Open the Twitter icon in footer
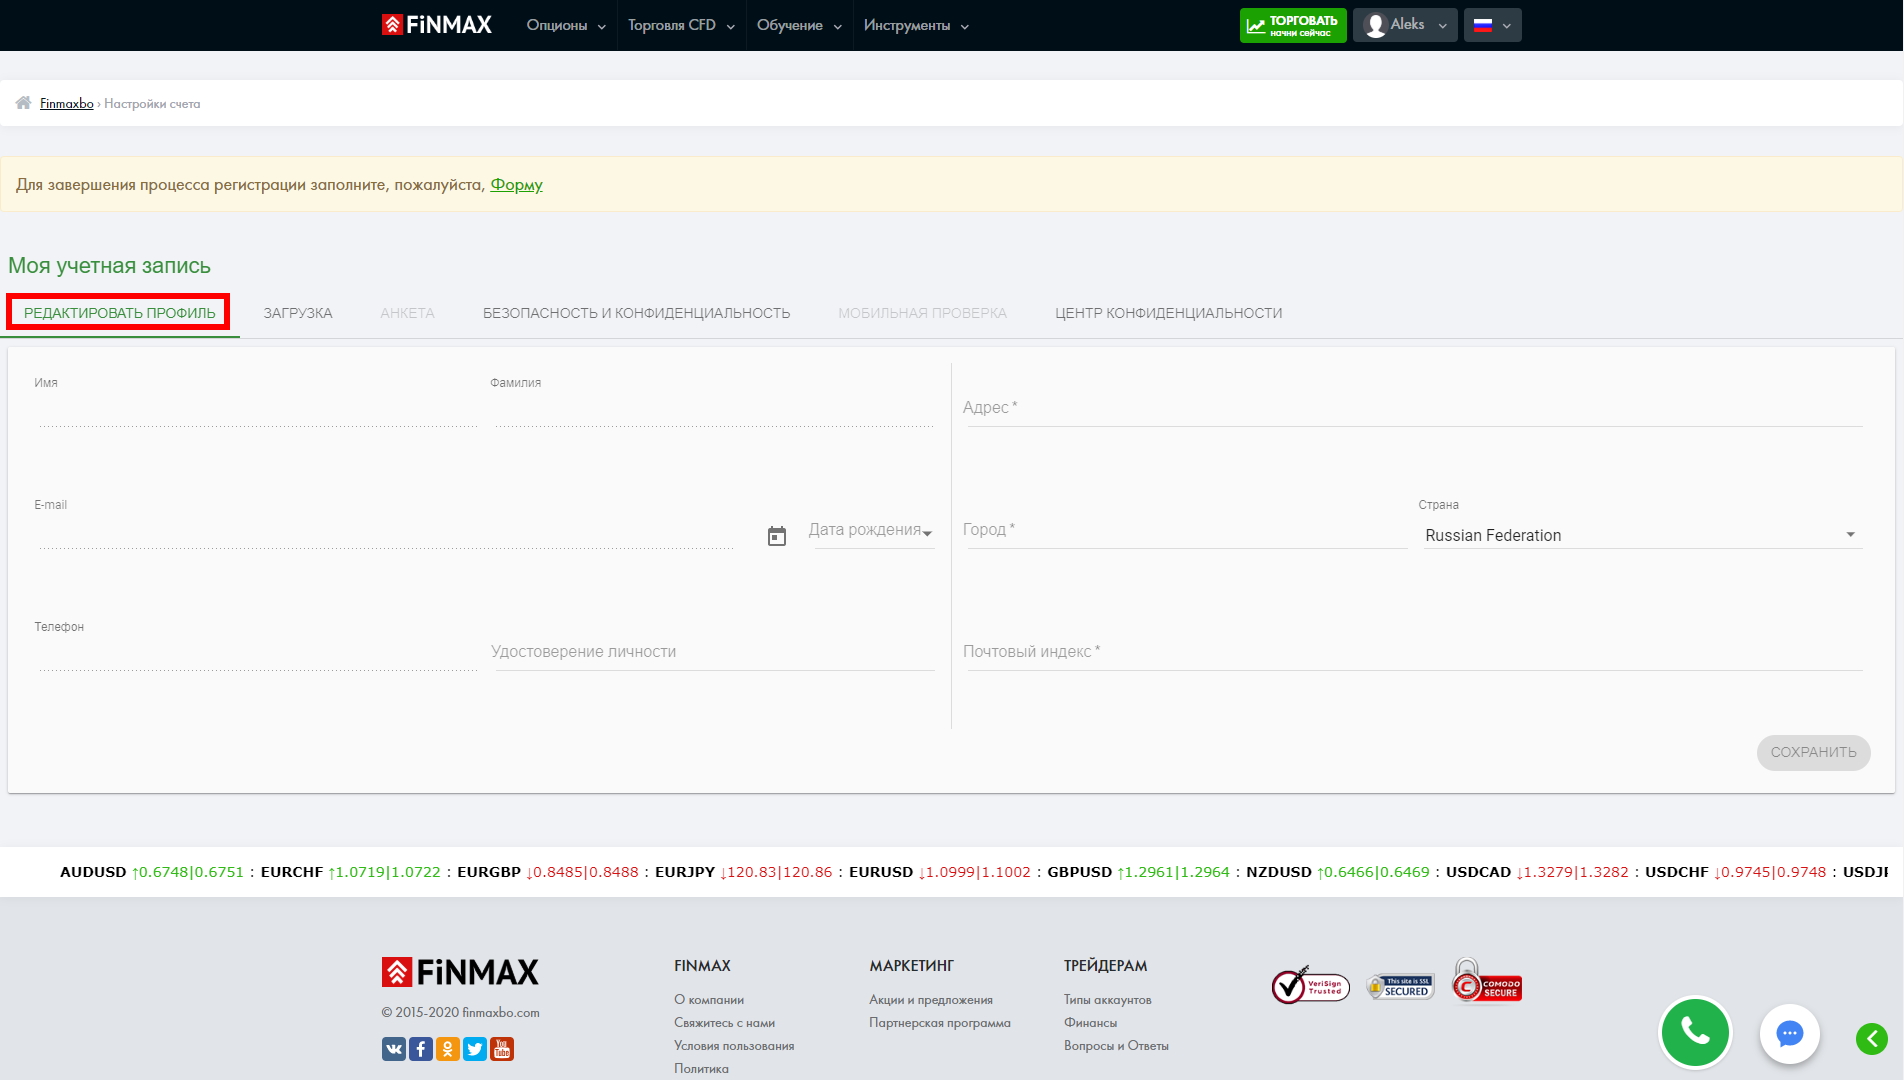Image resolution: width=1904 pixels, height=1080 pixels. [x=475, y=1048]
